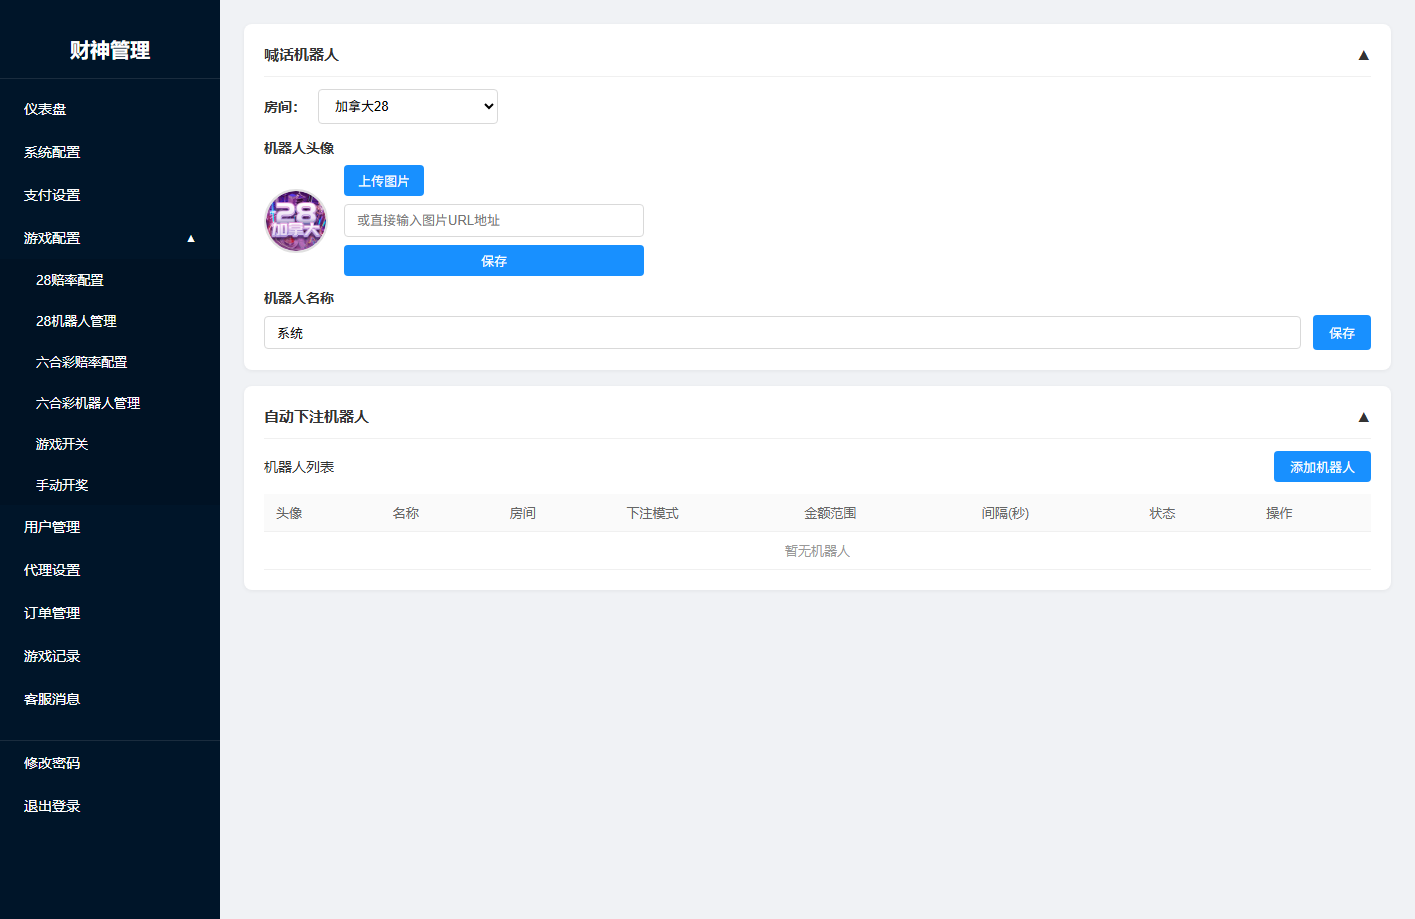Go to 手动开奖 submenu entry
The width and height of the screenshot is (1415, 919).
point(62,485)
